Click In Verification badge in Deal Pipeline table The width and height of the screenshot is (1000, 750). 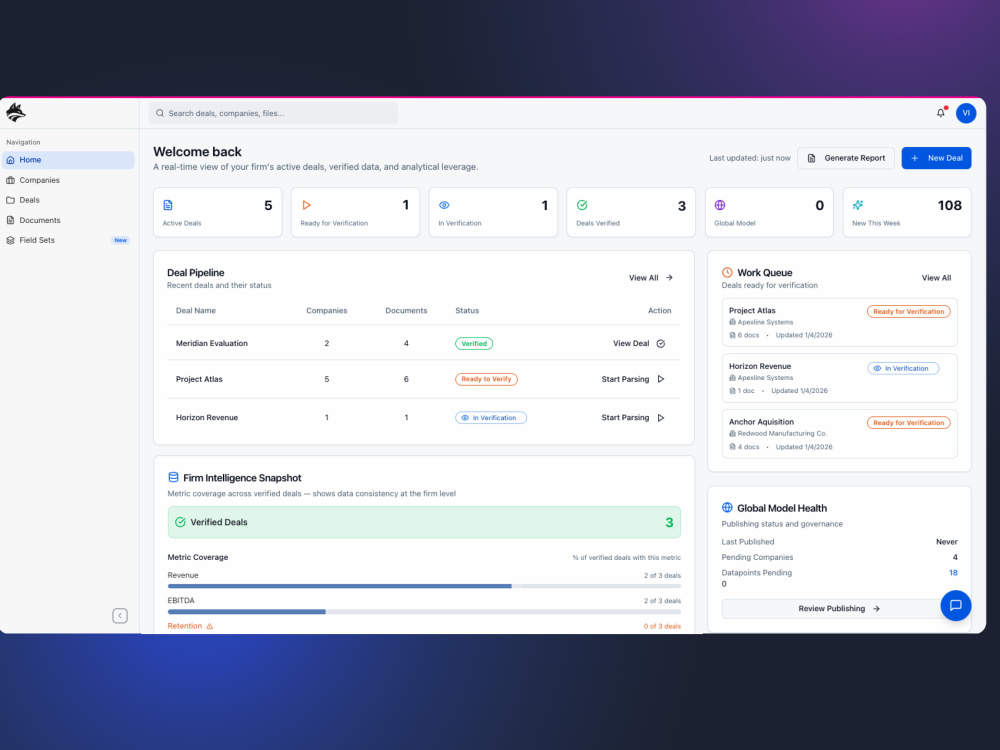pyautogui.click(x=491, y=418)
